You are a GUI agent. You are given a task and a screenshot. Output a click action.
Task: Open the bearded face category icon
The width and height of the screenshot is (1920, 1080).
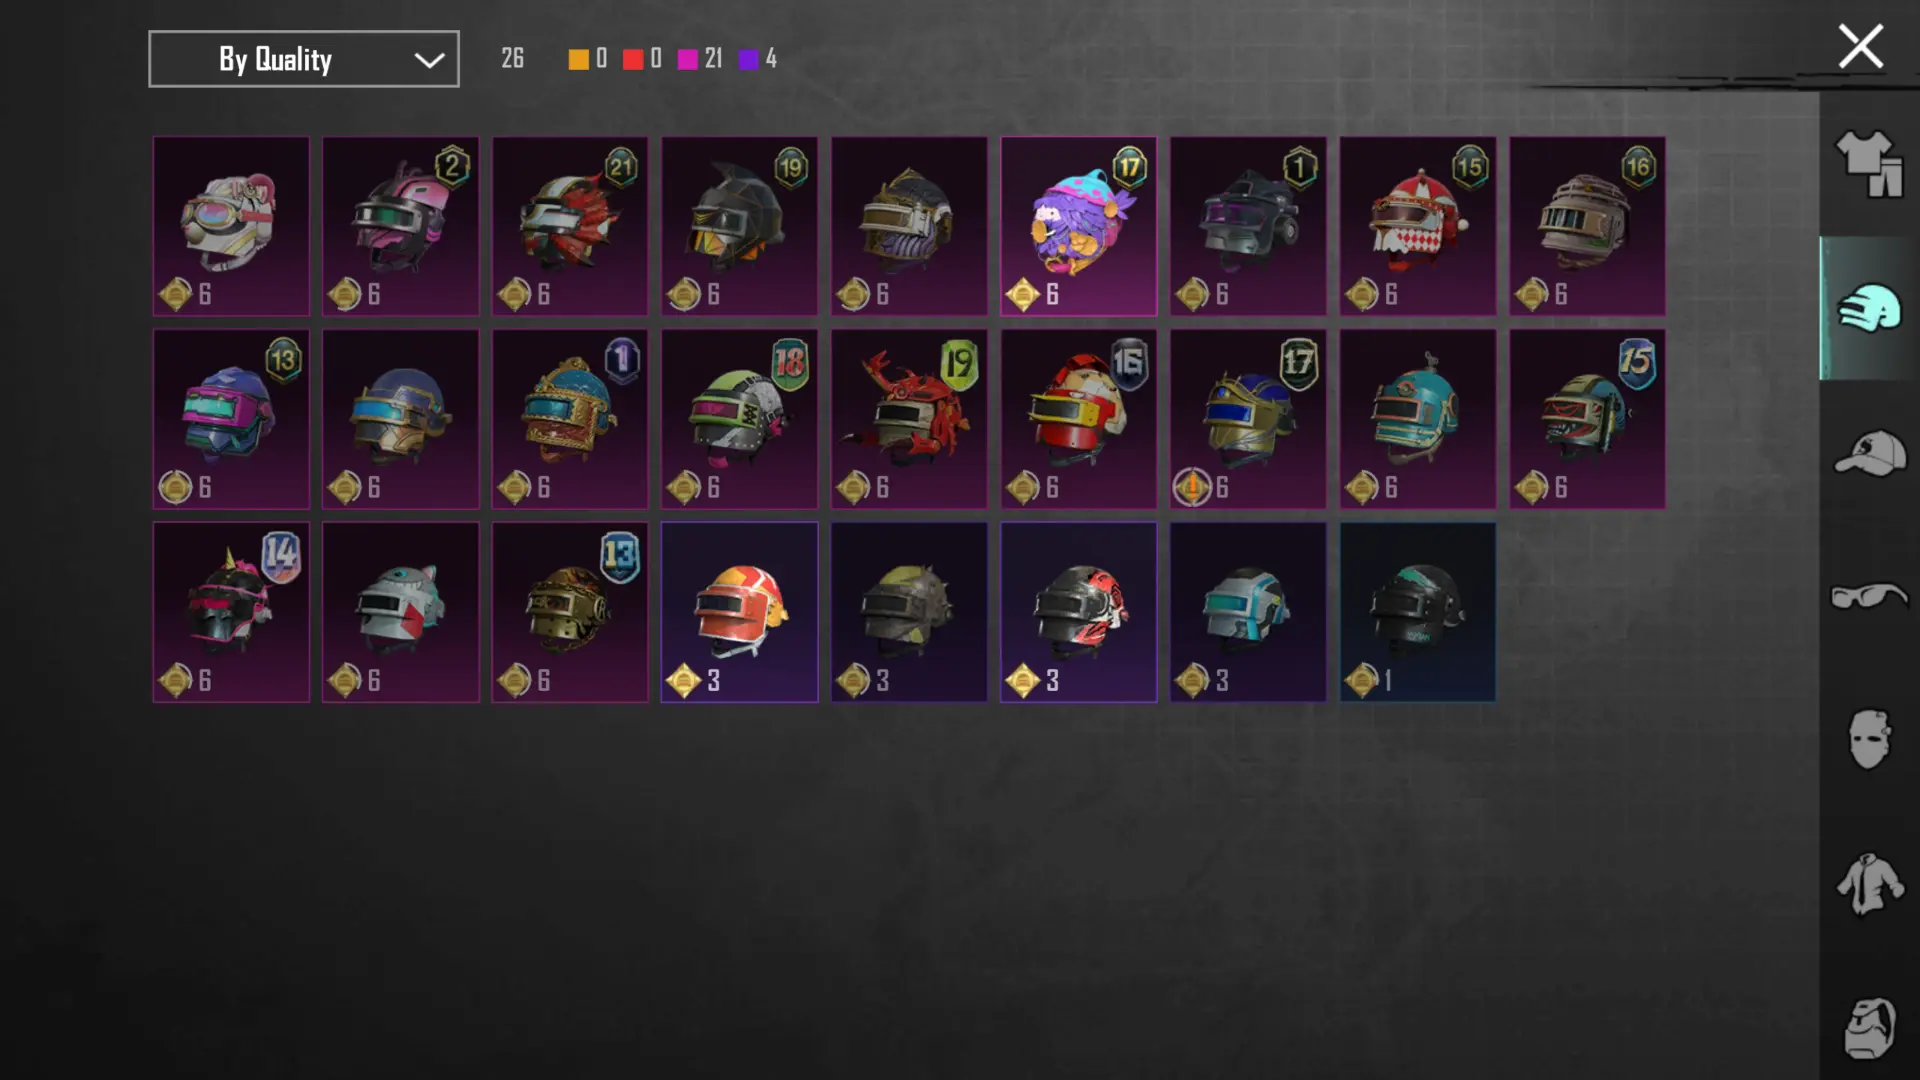[1868, 1028]
